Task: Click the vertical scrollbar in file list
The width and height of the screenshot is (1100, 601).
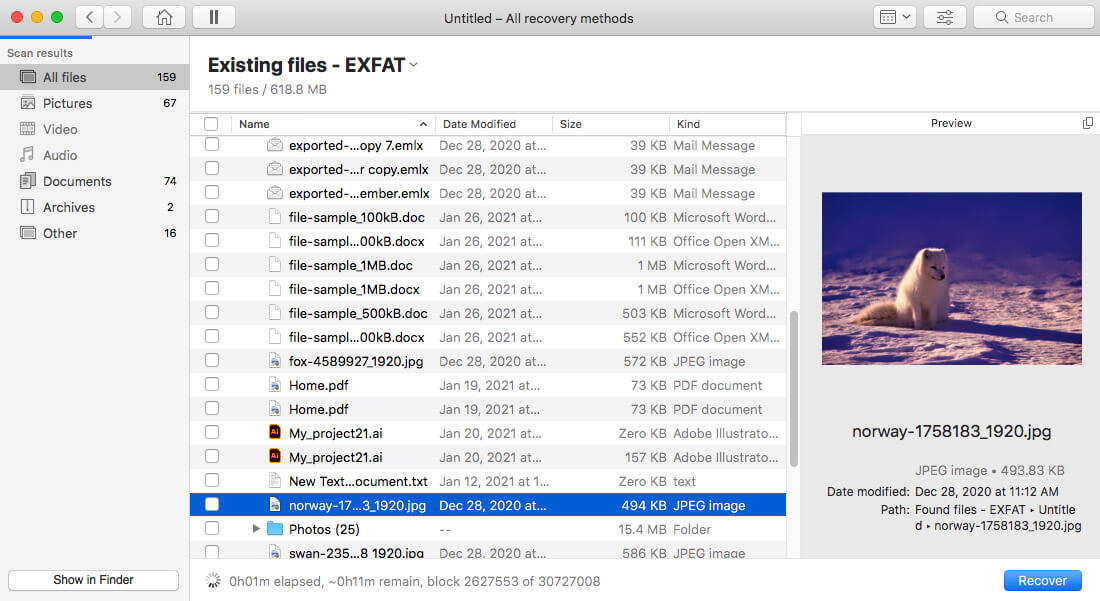Action: pos(794,388)
